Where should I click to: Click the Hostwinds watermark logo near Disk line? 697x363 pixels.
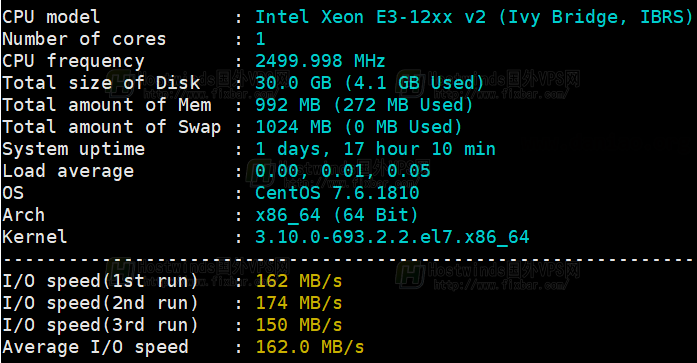[121, 84]
